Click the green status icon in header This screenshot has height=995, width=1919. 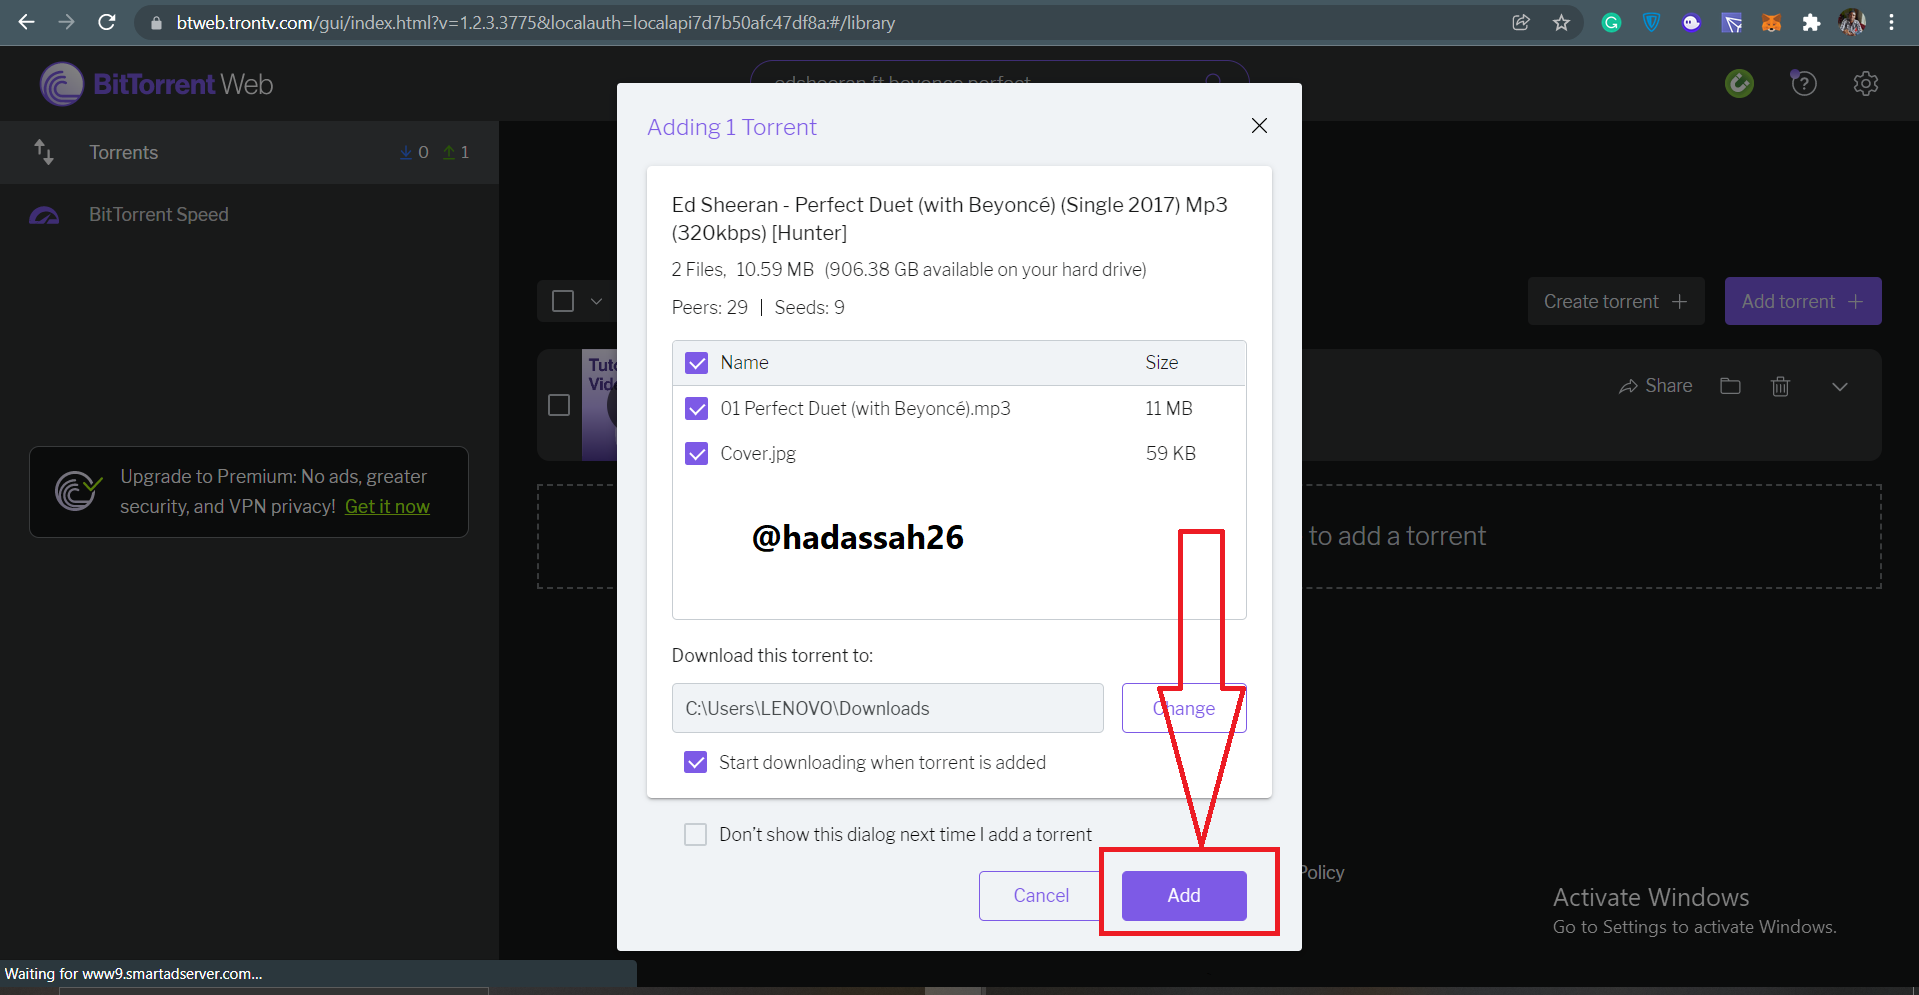[x=1739, y=83]
